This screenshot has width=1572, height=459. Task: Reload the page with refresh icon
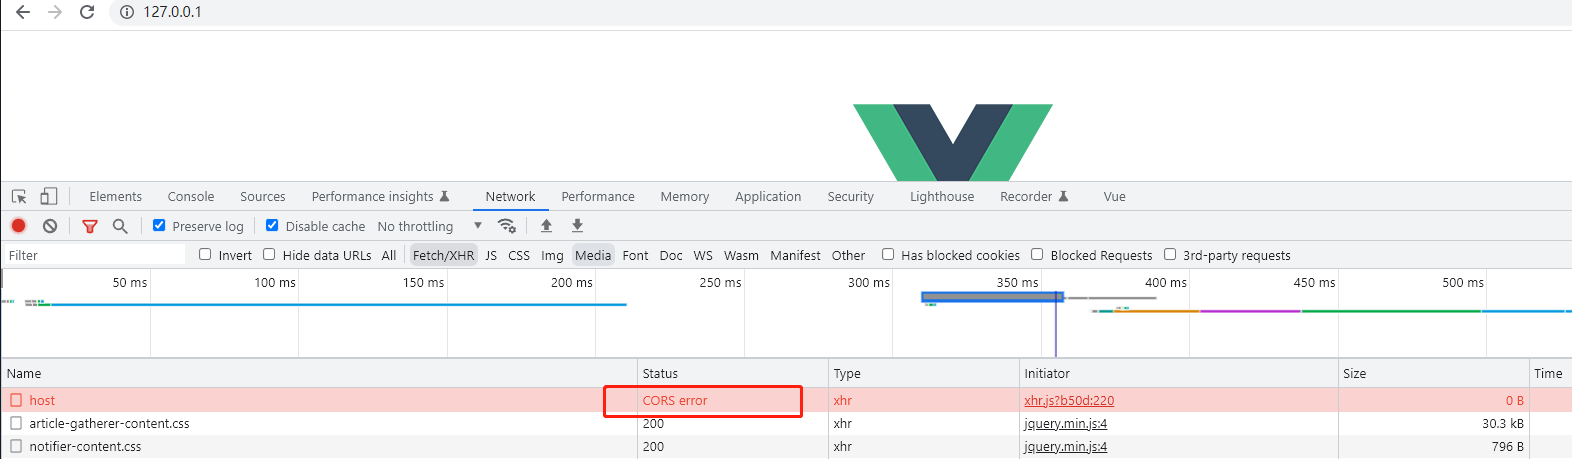tap(87, 12)
